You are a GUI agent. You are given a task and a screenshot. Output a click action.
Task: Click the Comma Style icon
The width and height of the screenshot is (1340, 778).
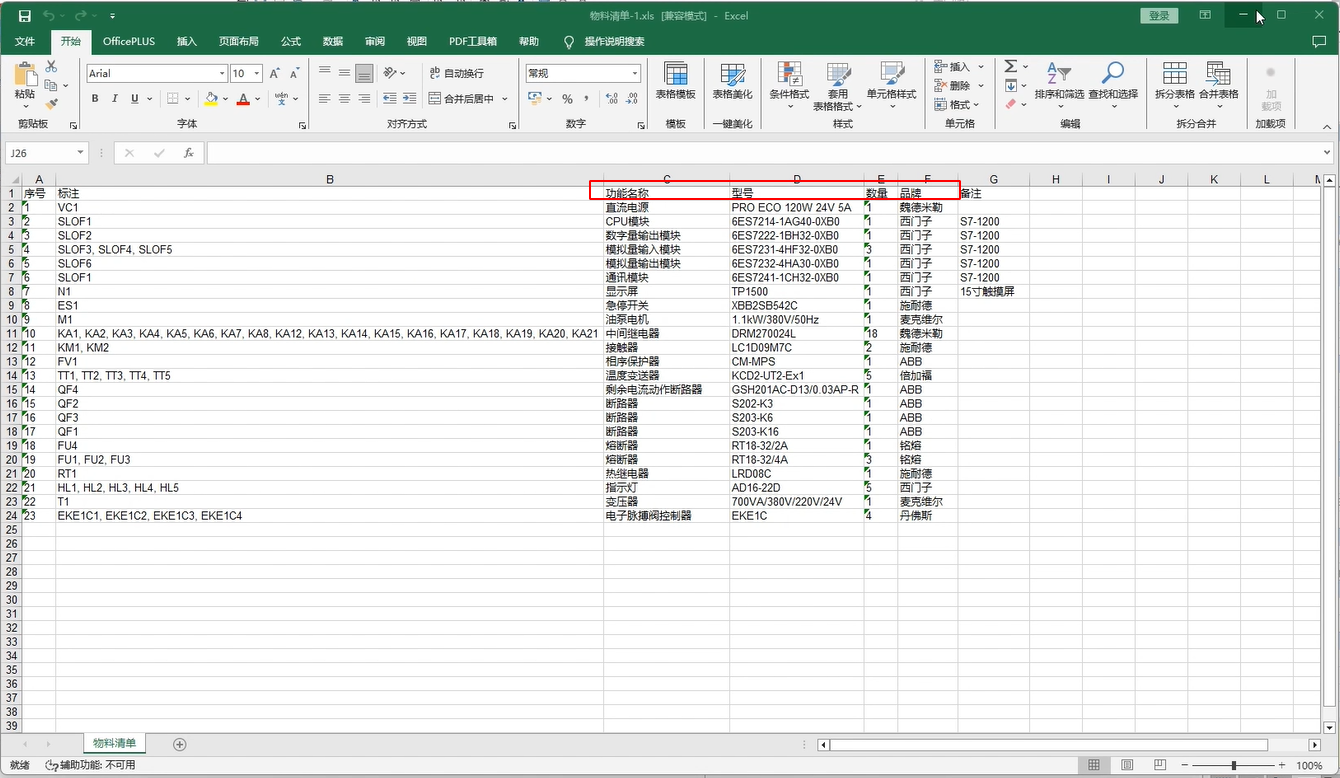pyautogui.click(x=585, y=98)
